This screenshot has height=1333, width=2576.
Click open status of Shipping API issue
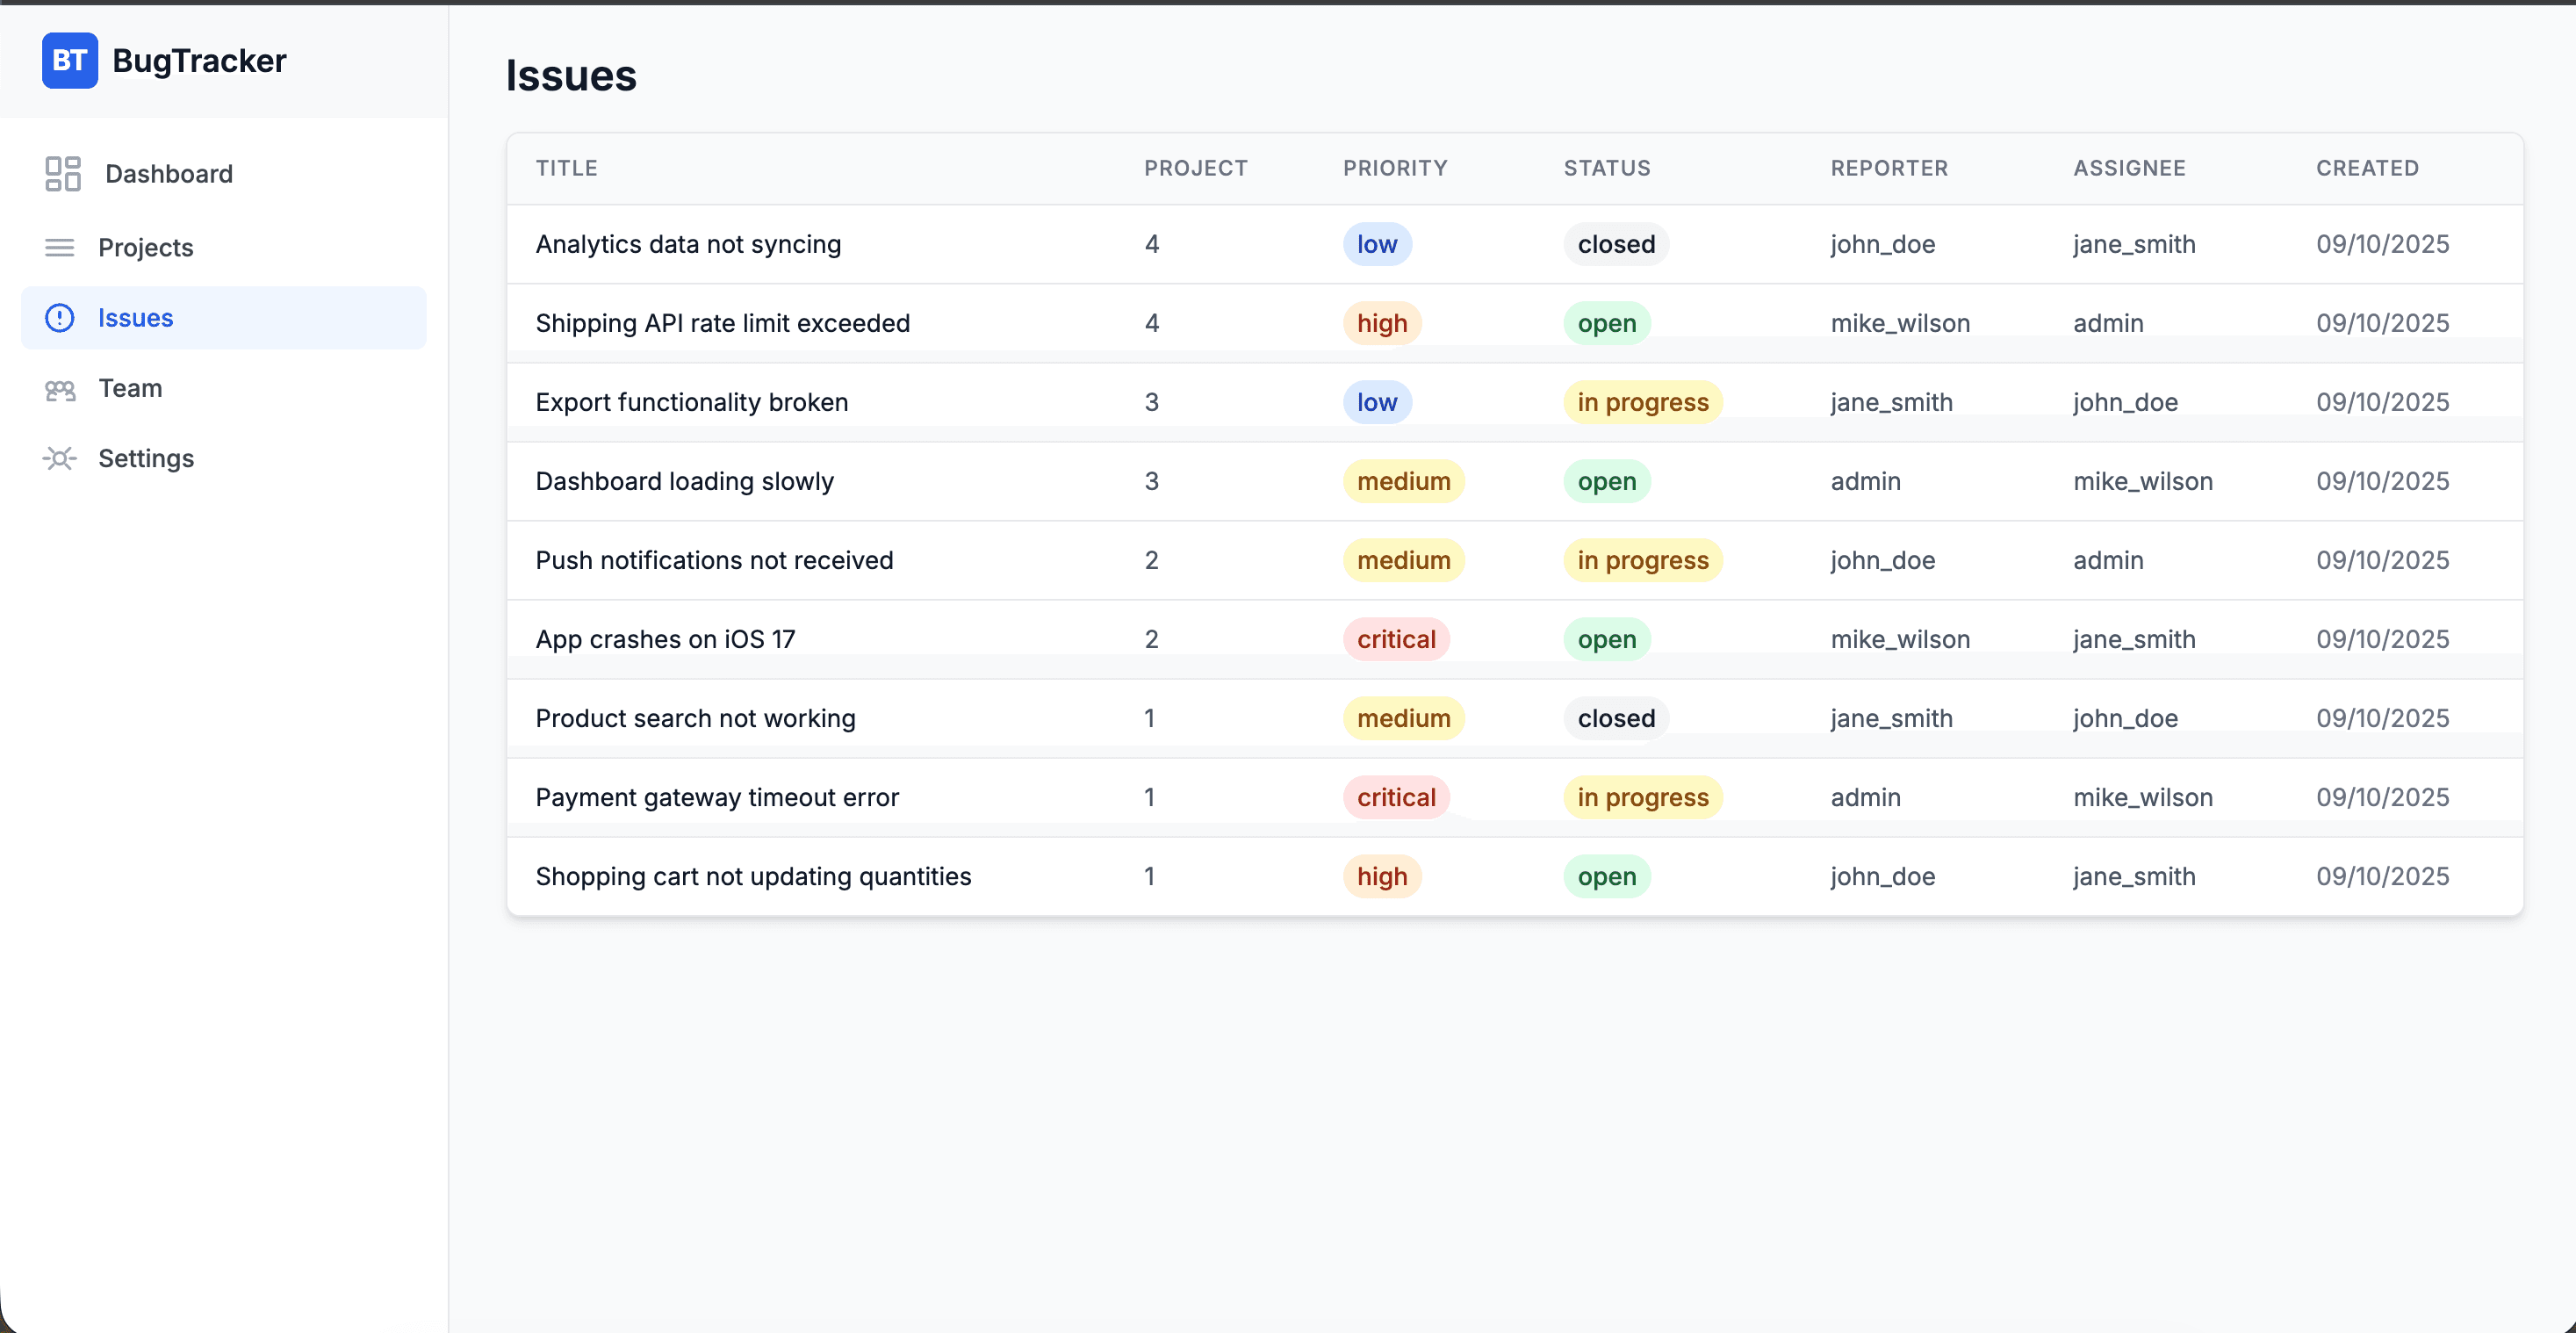[1607, 323]
